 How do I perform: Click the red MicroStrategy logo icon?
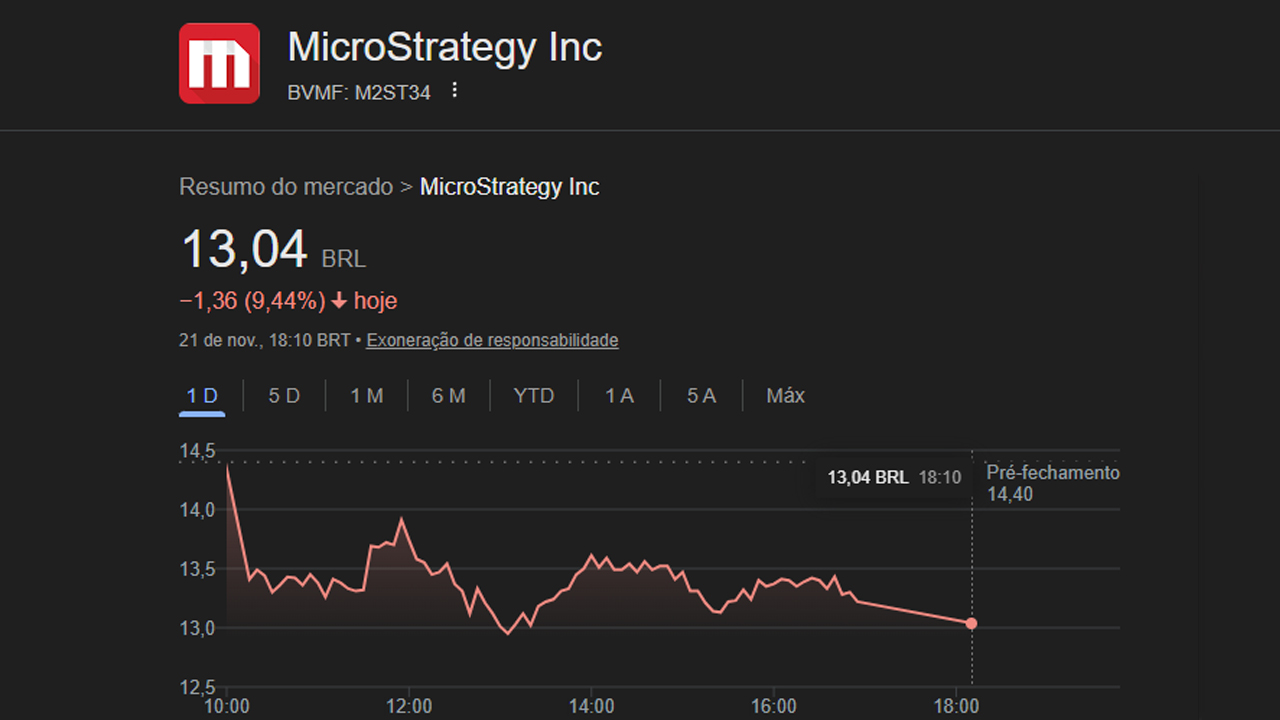[219, 63]
